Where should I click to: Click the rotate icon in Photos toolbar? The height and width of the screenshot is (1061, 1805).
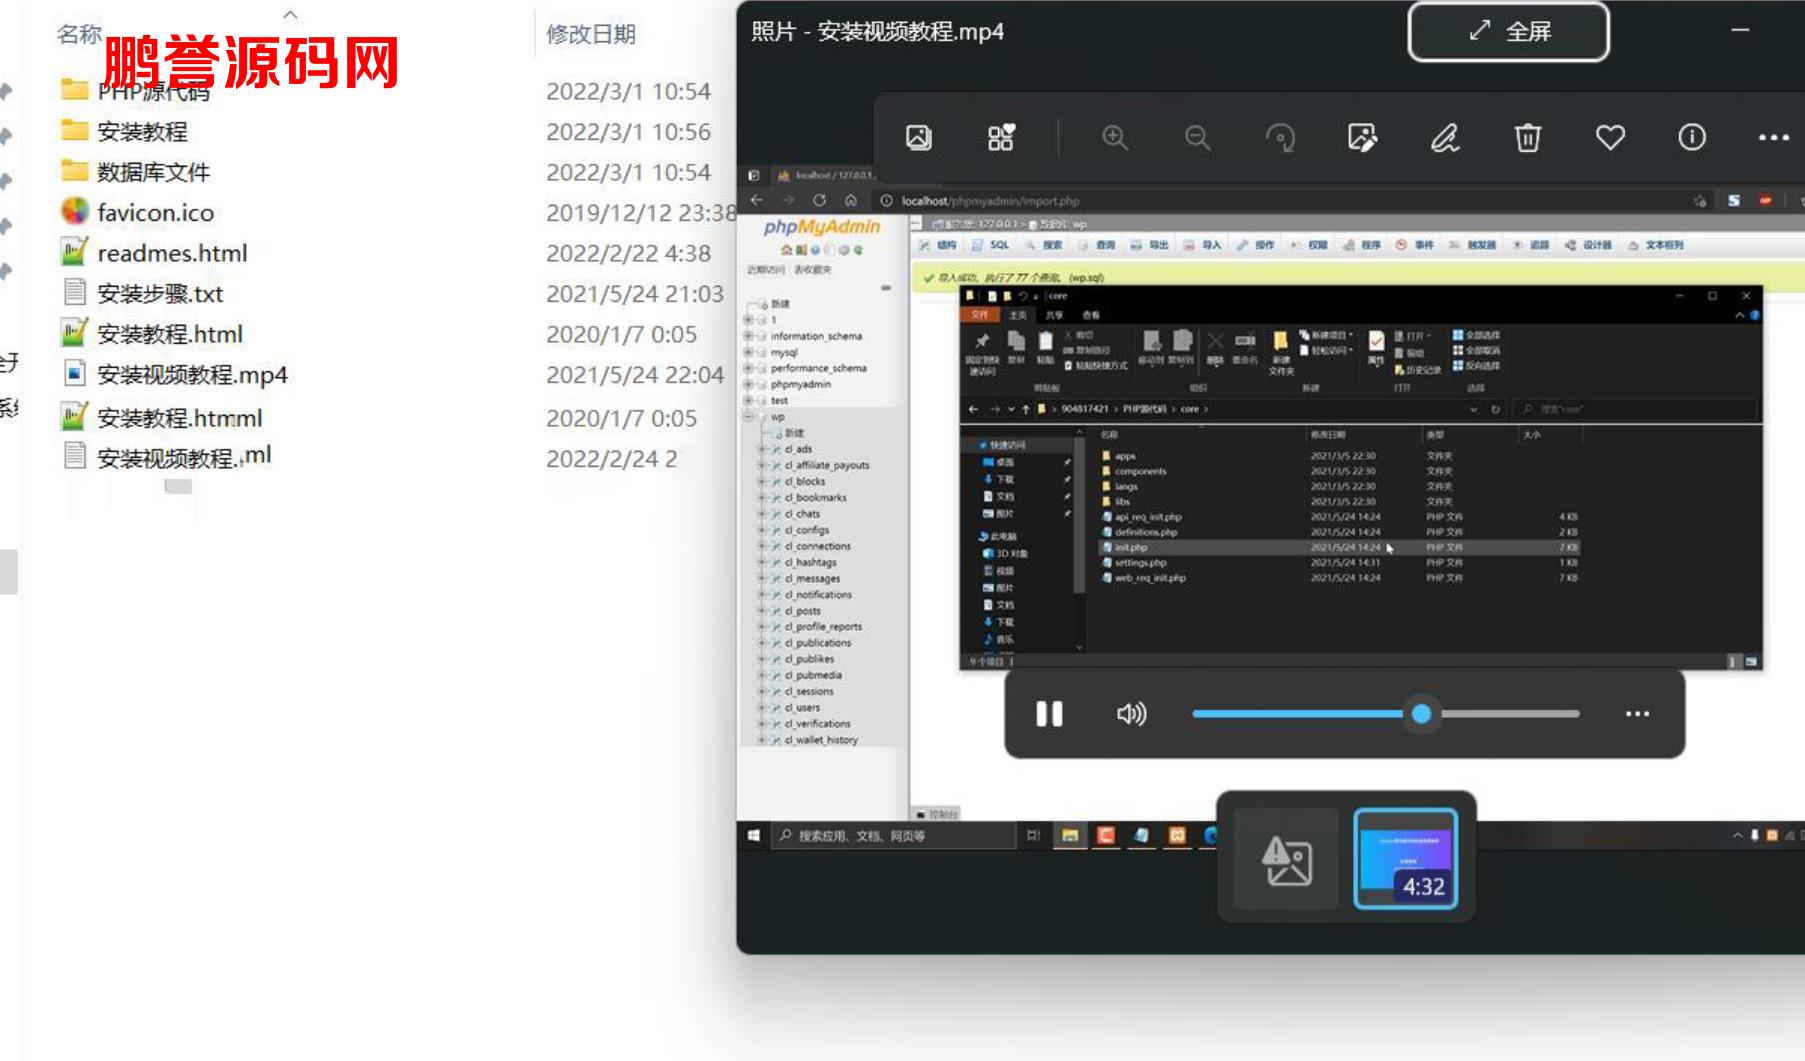tap(1280, 137)
